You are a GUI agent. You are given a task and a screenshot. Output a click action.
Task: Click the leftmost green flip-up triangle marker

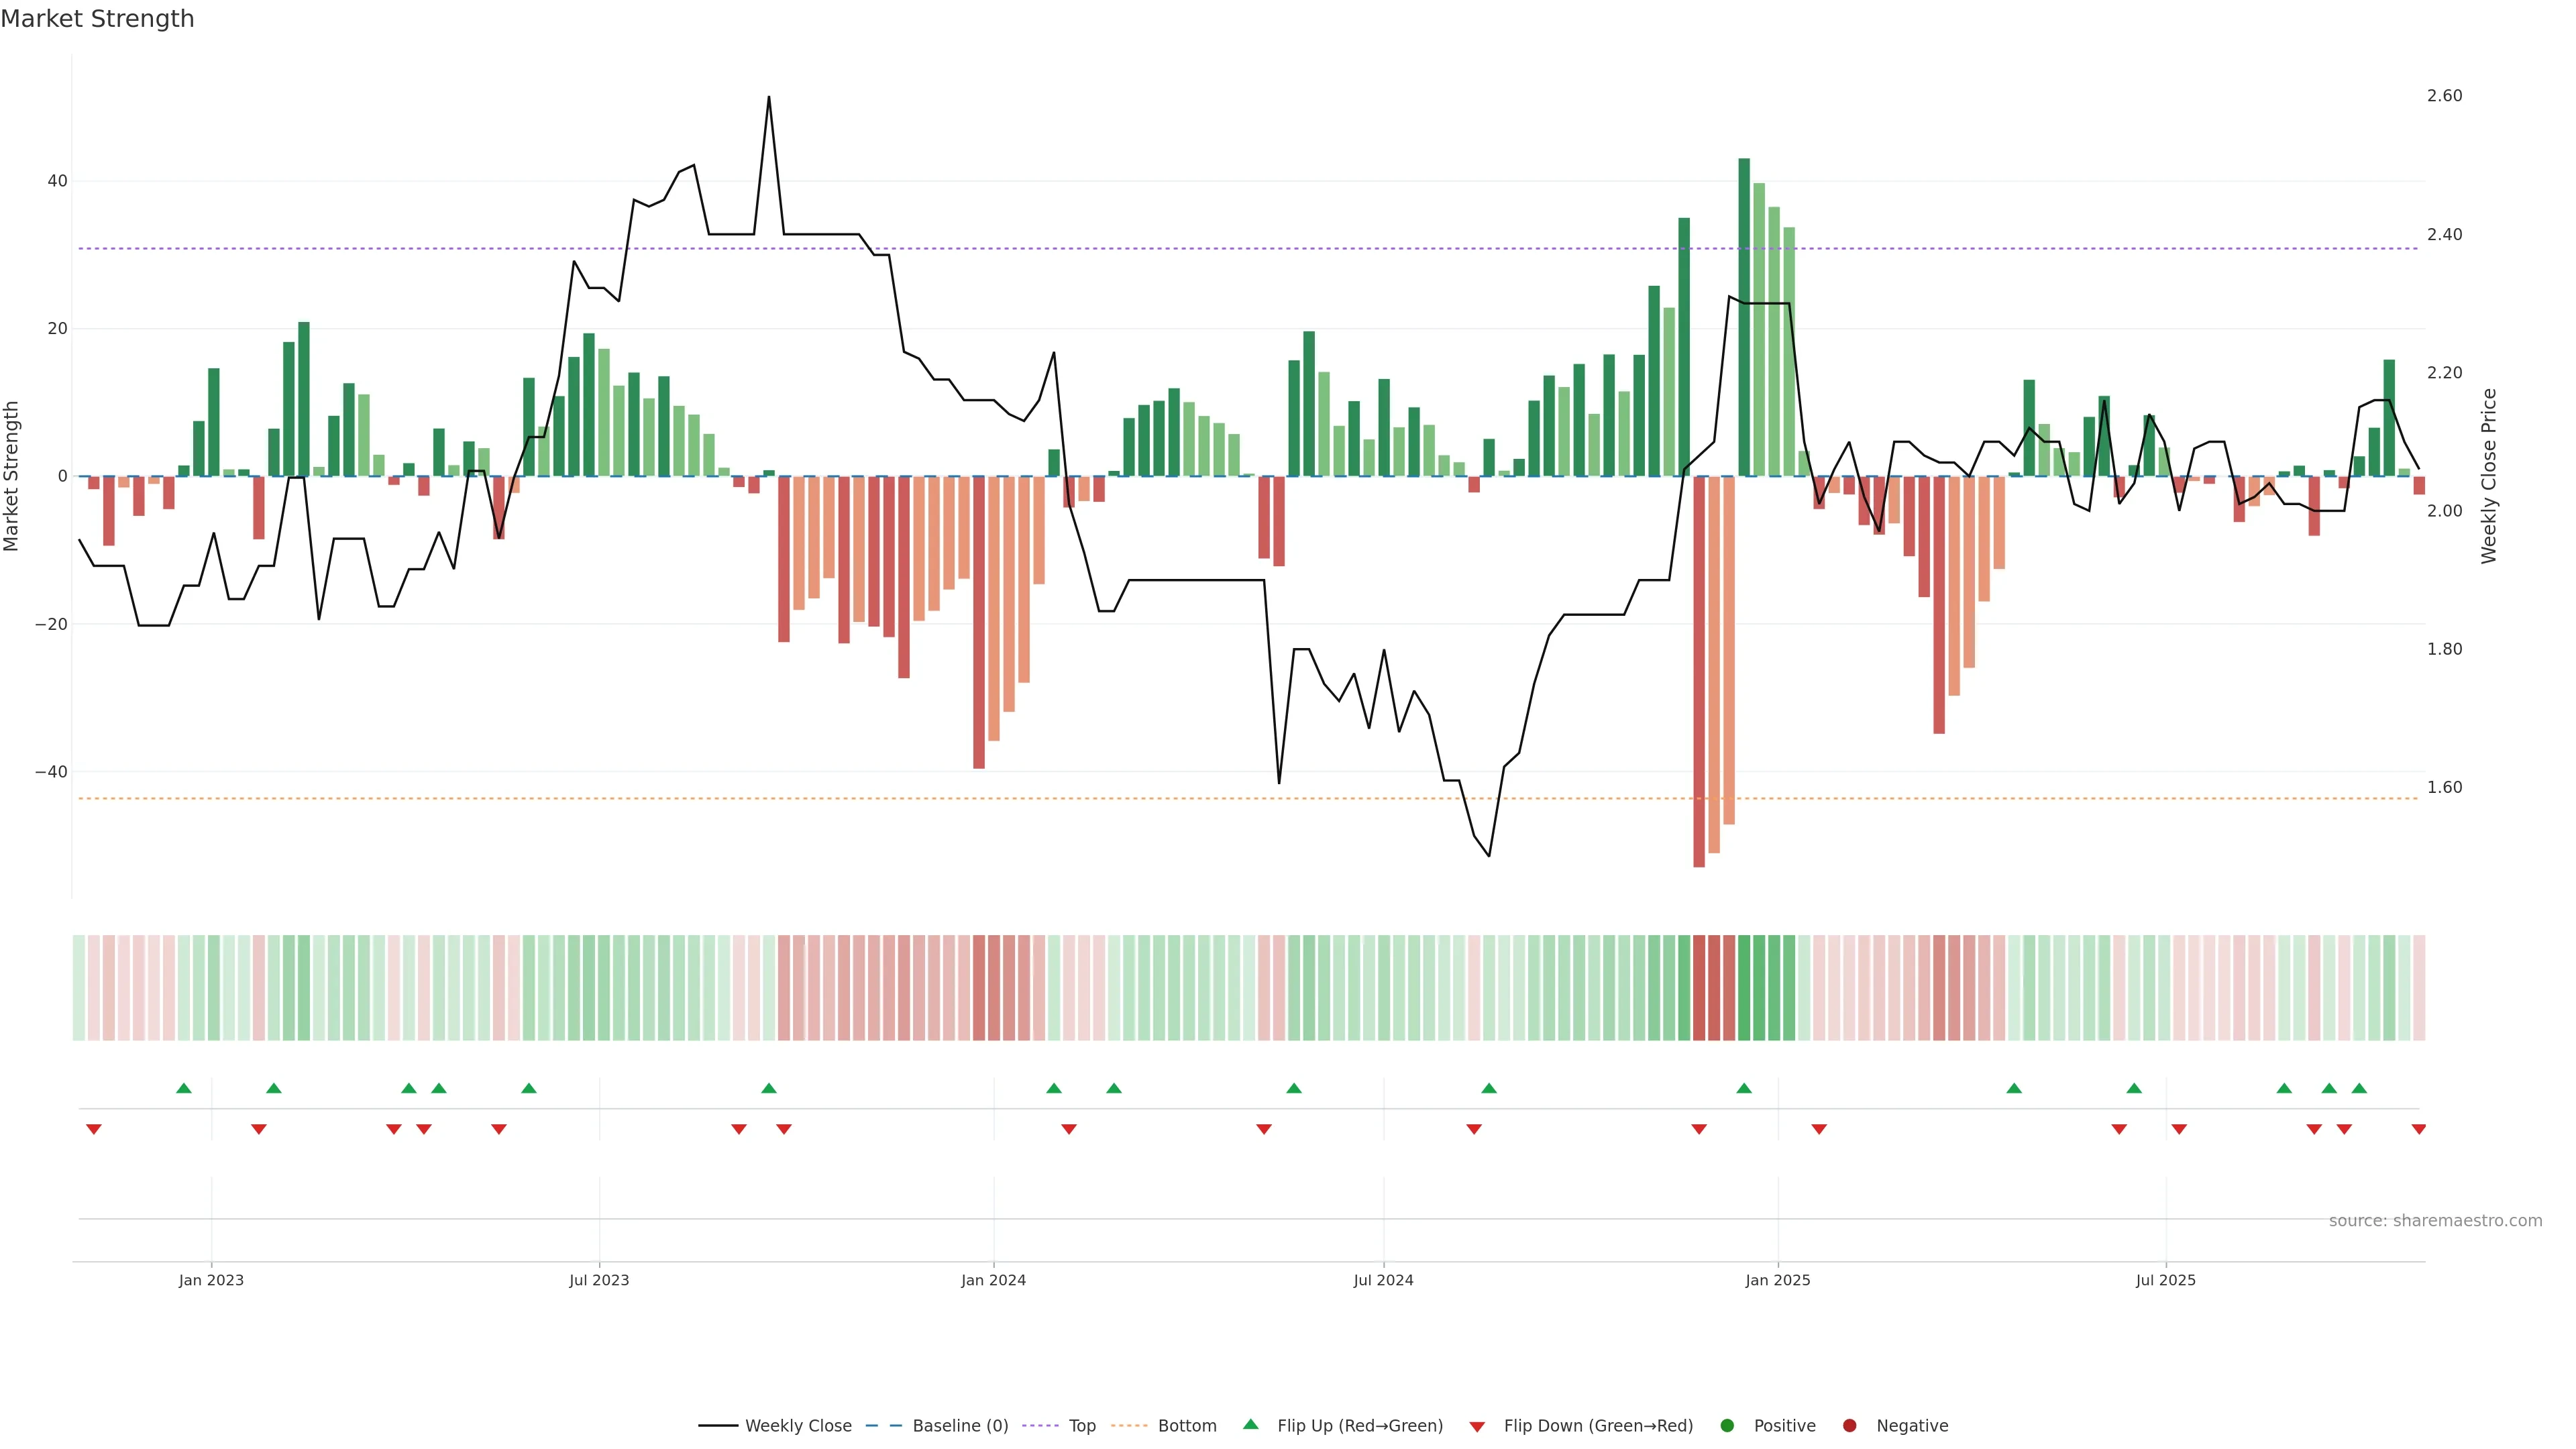pos(183,1088)
